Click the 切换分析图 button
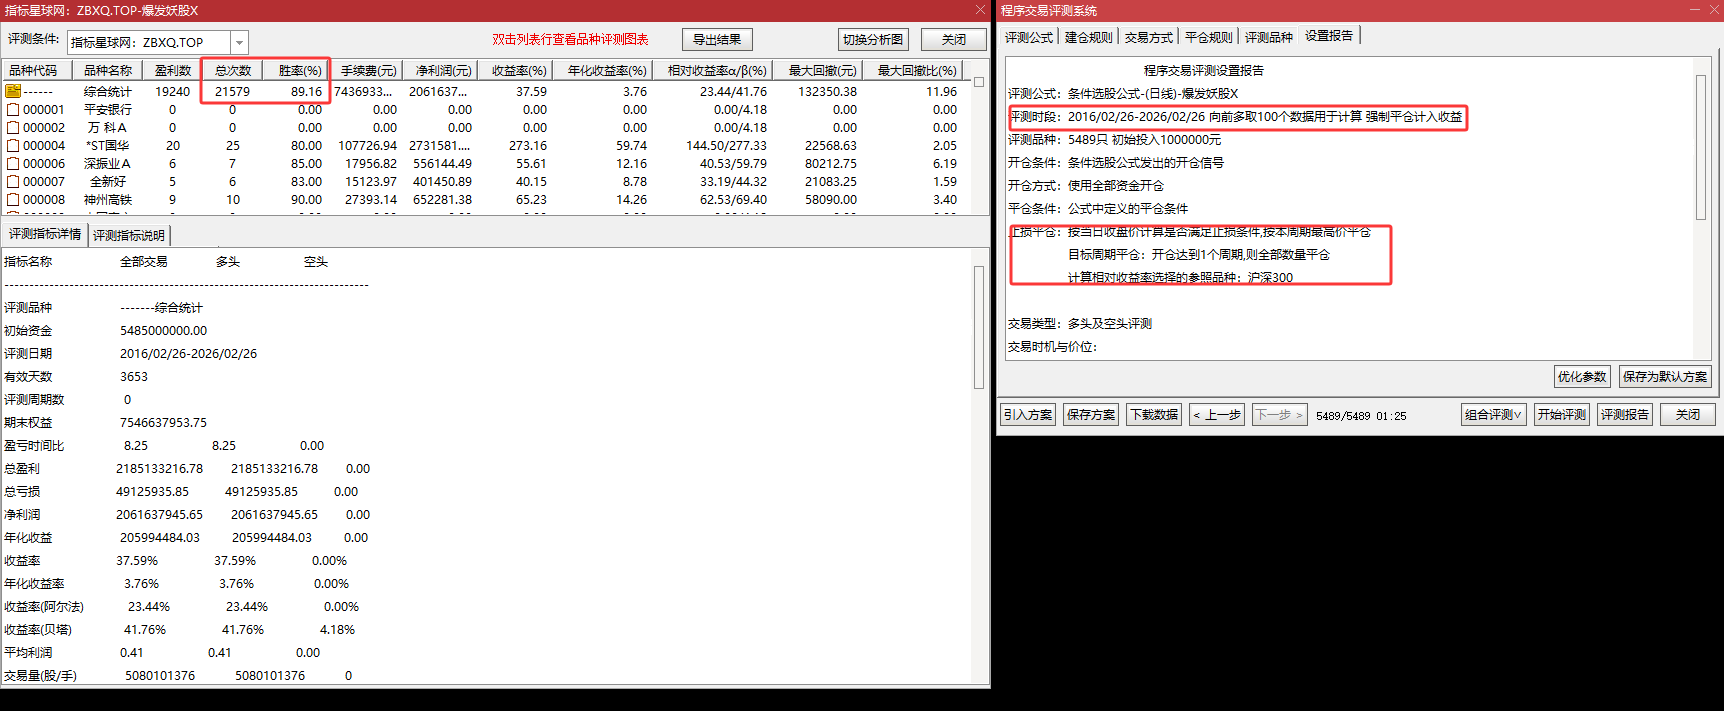Screen dimensions: 1724x711 tap(873, 40)
